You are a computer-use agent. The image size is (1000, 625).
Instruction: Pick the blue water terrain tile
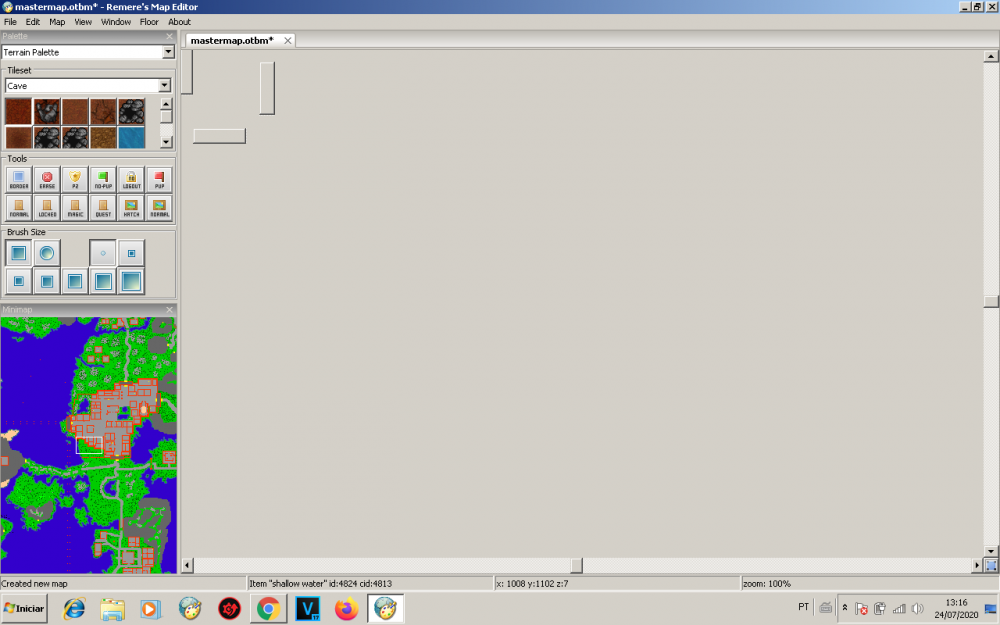pos(131,137)
